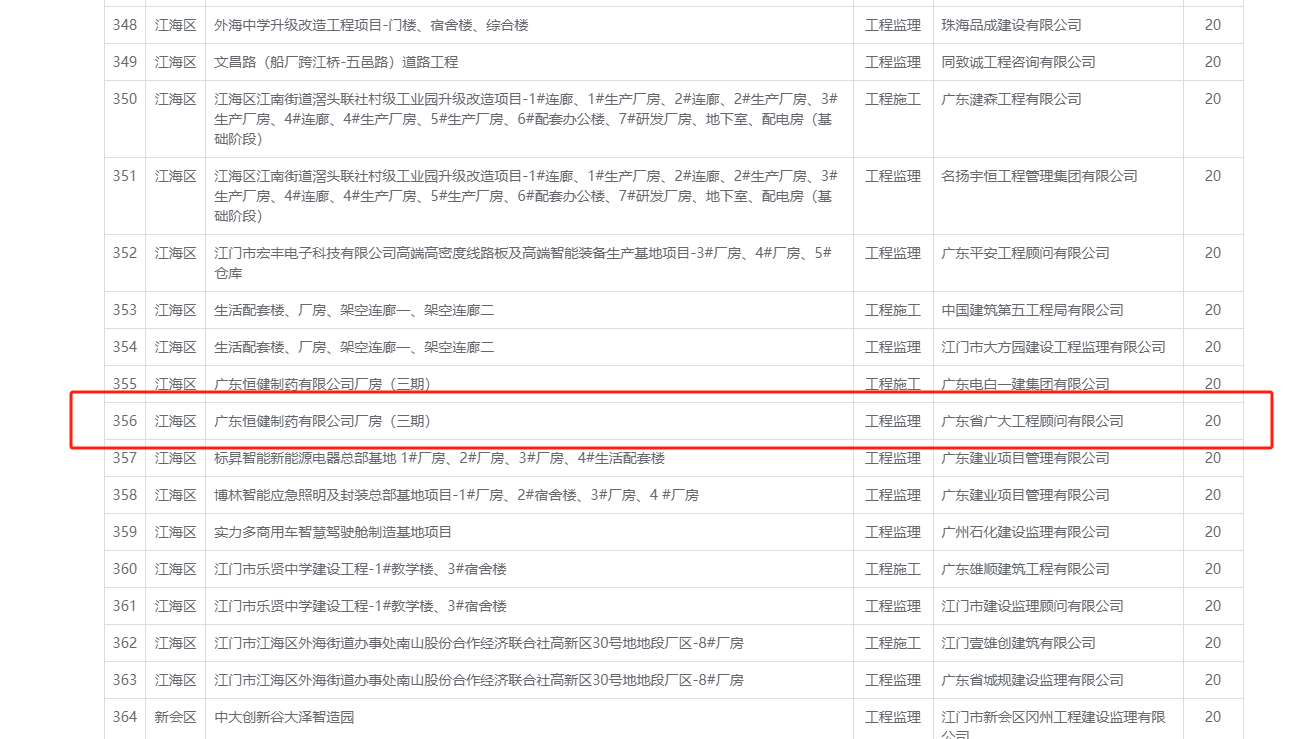Click '工程监理' in row 356
This screenshot has height=739, width=1297.
[893, 421]
